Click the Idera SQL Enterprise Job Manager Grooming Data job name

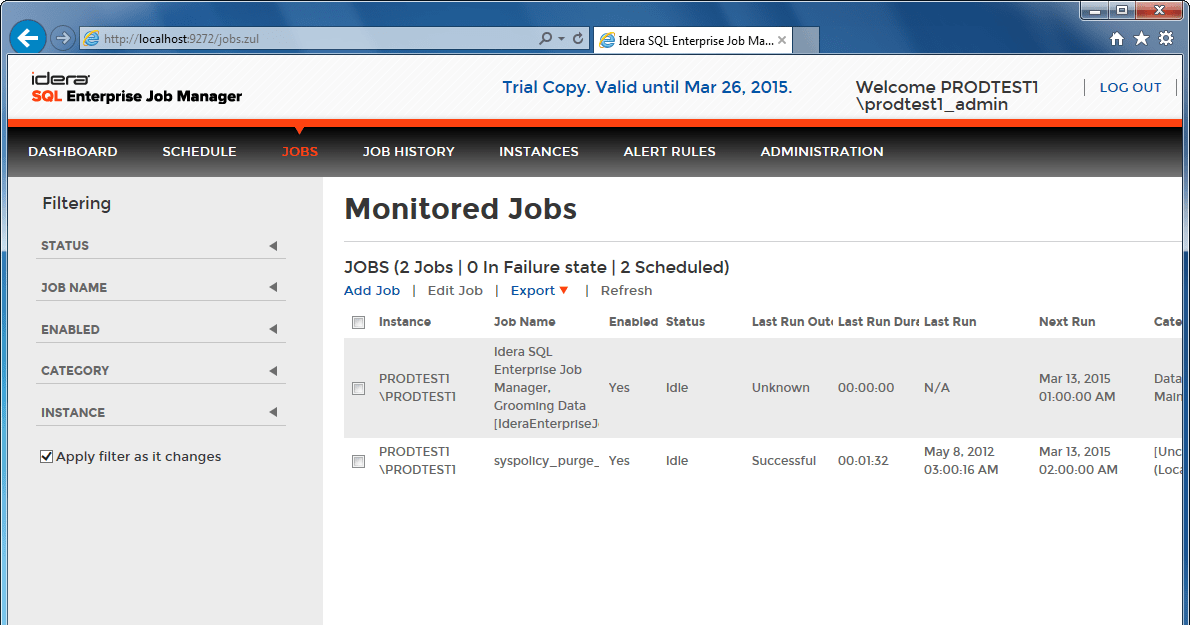coord(546,388)
